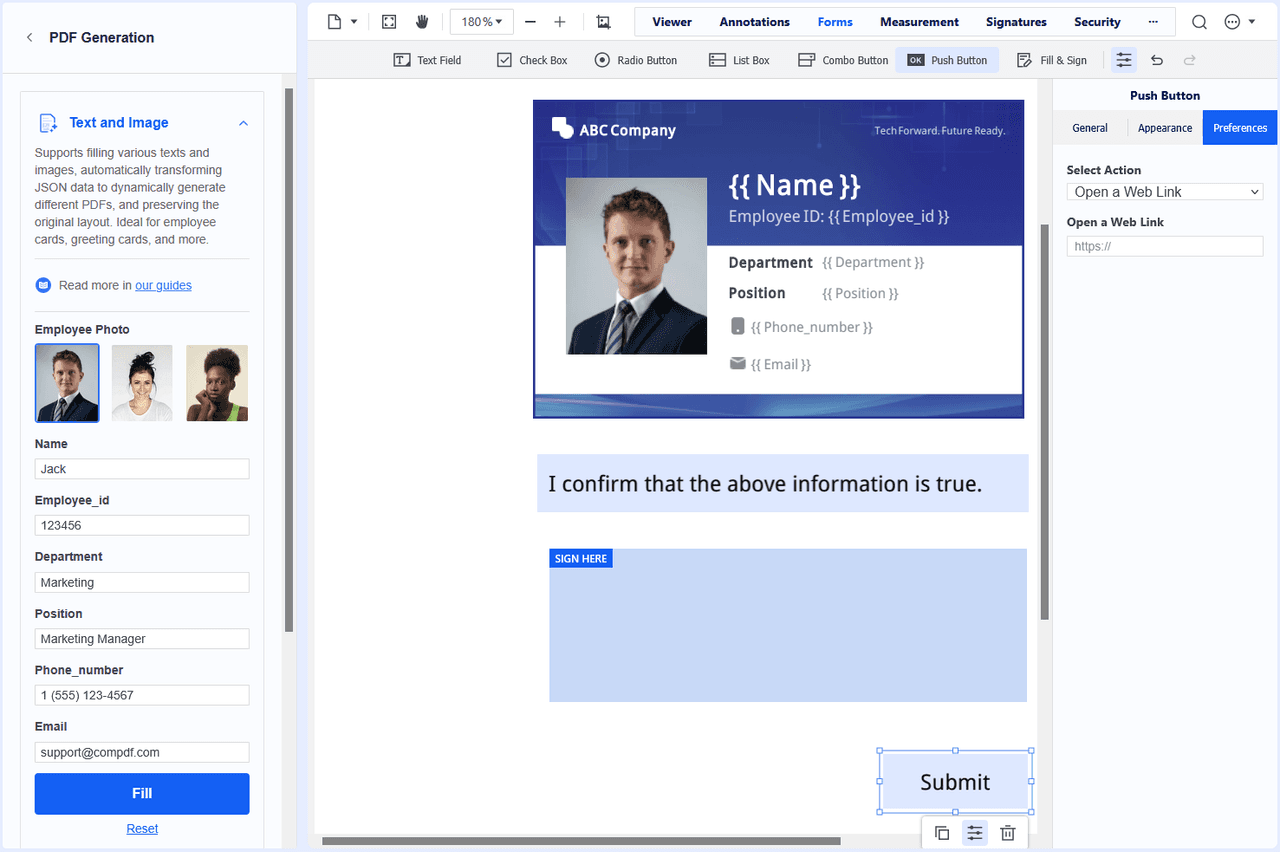Toggle the properties panel sliders icon in toolbar
This screenshot has width=1280, height=852.
coord(1124,60)
